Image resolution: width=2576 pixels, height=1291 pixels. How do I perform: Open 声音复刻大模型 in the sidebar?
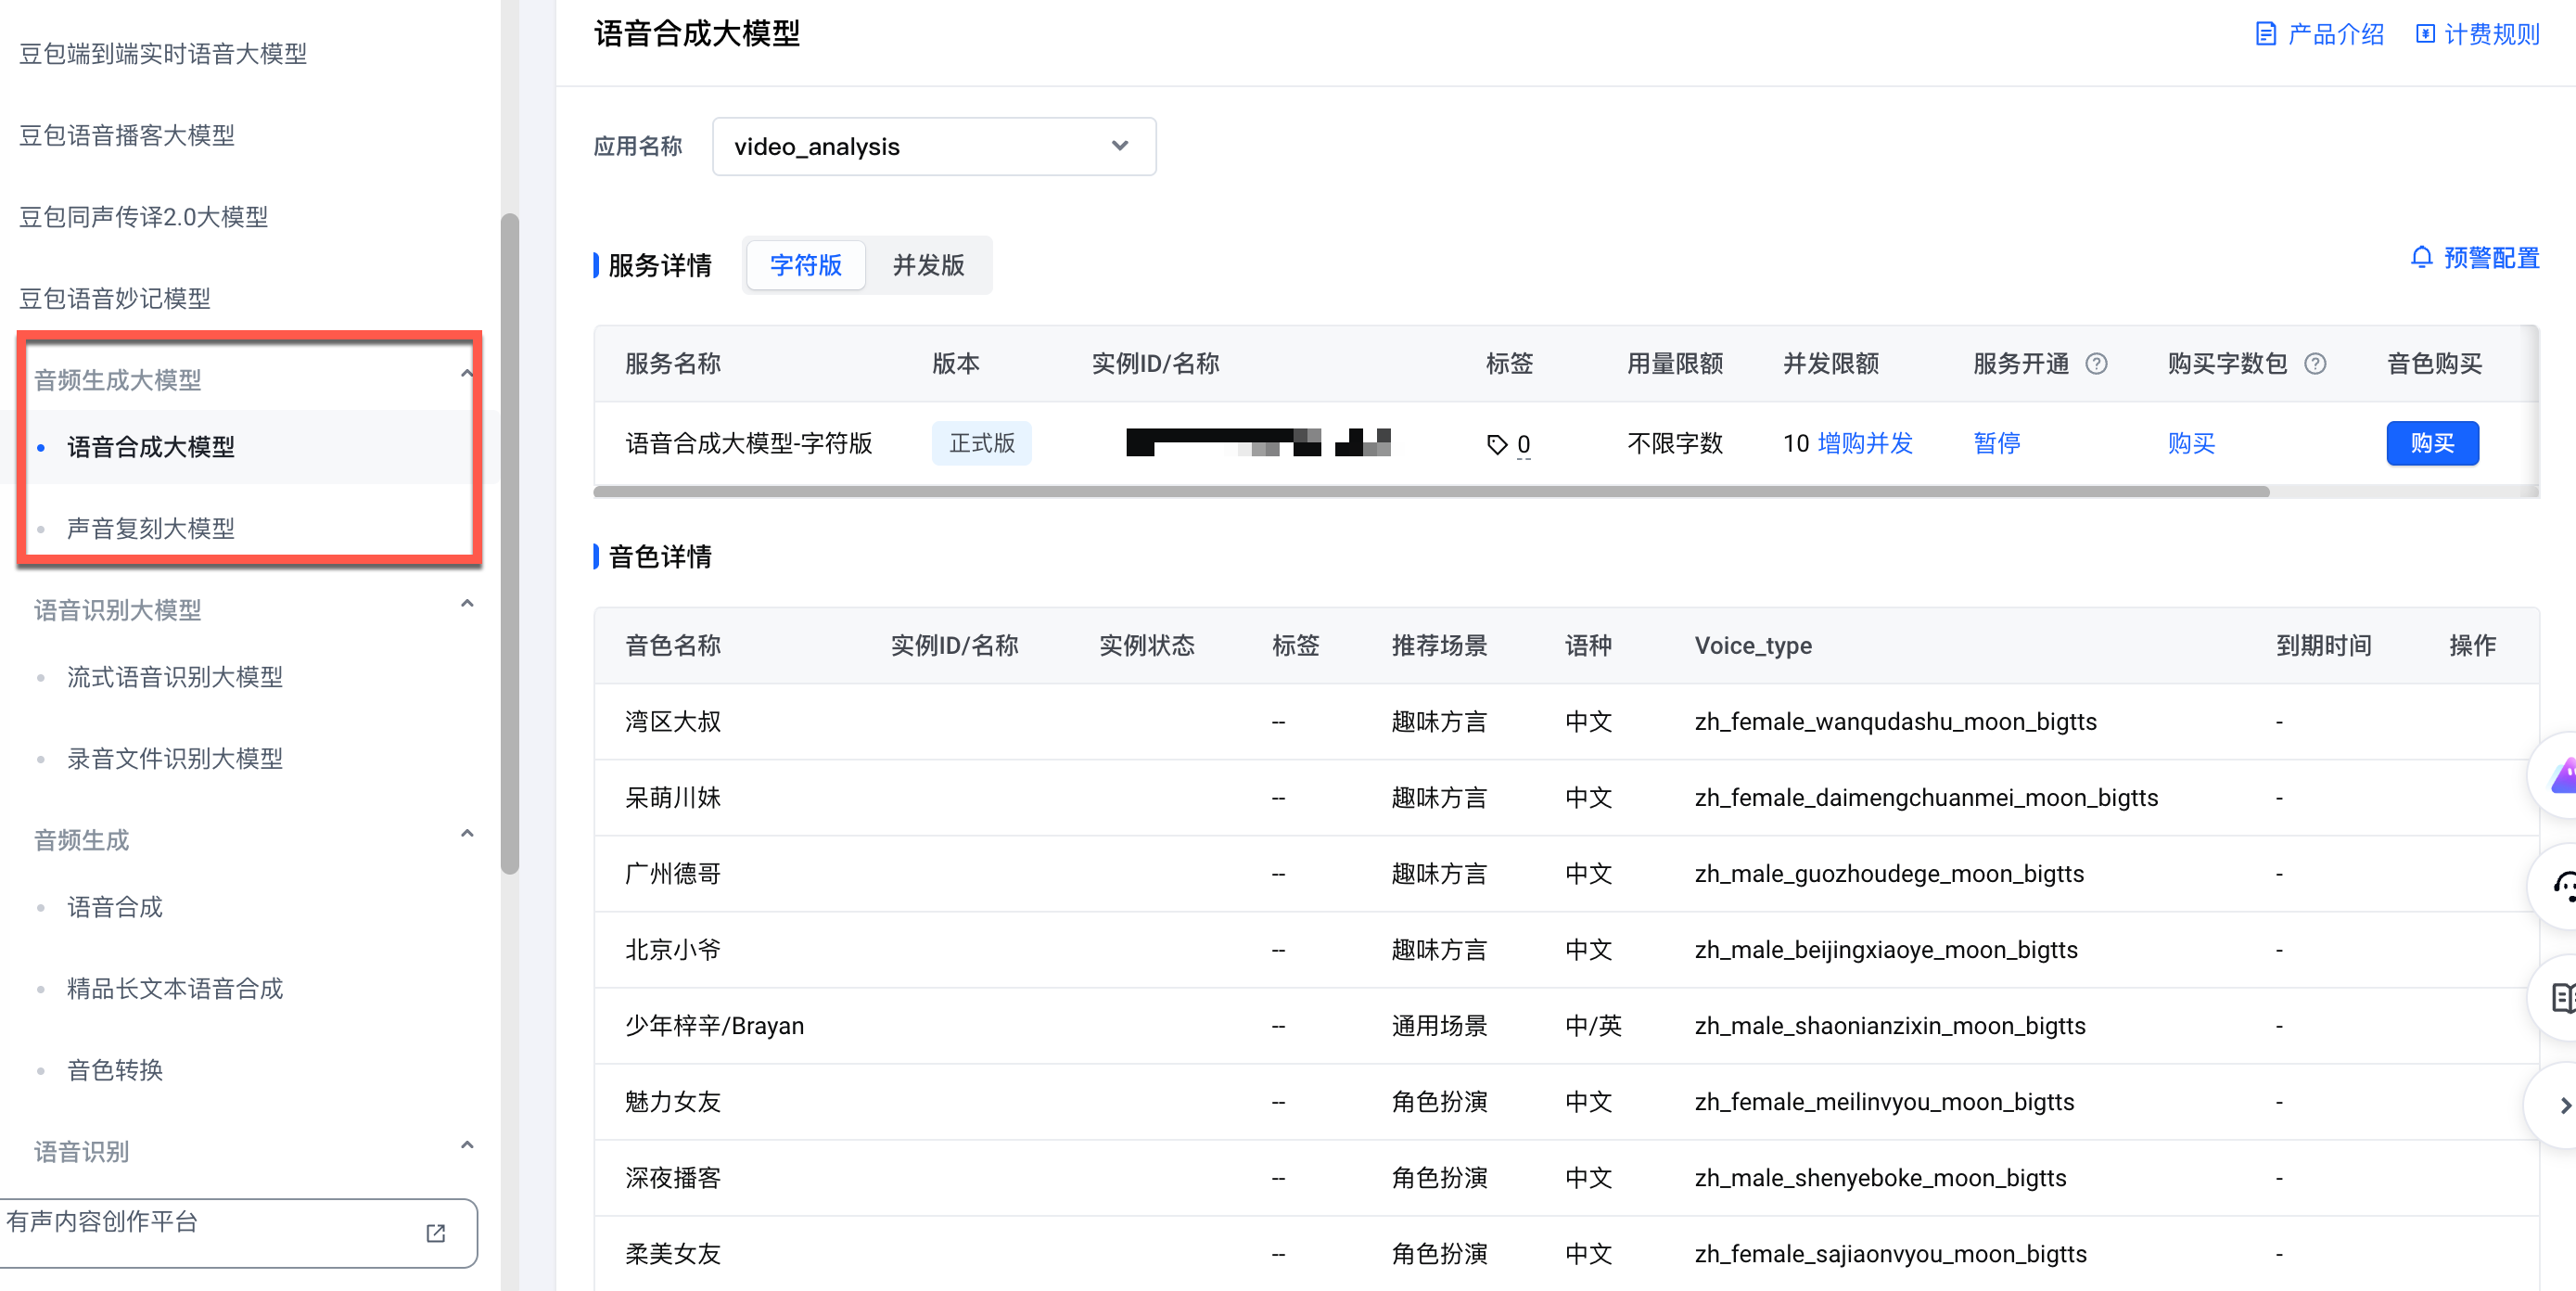(151, 528)
